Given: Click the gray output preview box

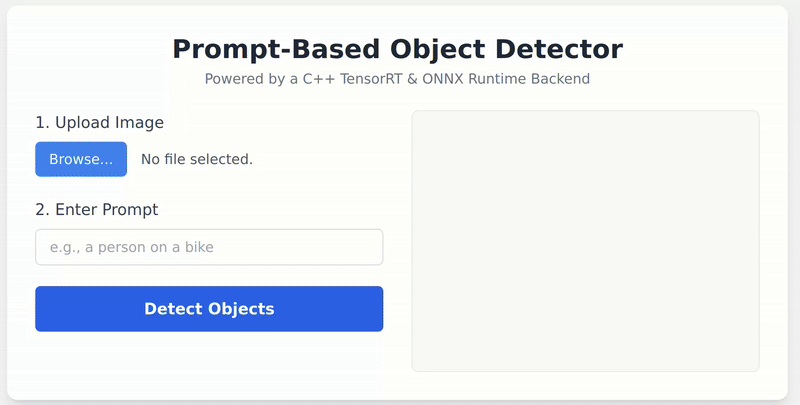Looking at the screenshot, I should pos(585,241).
